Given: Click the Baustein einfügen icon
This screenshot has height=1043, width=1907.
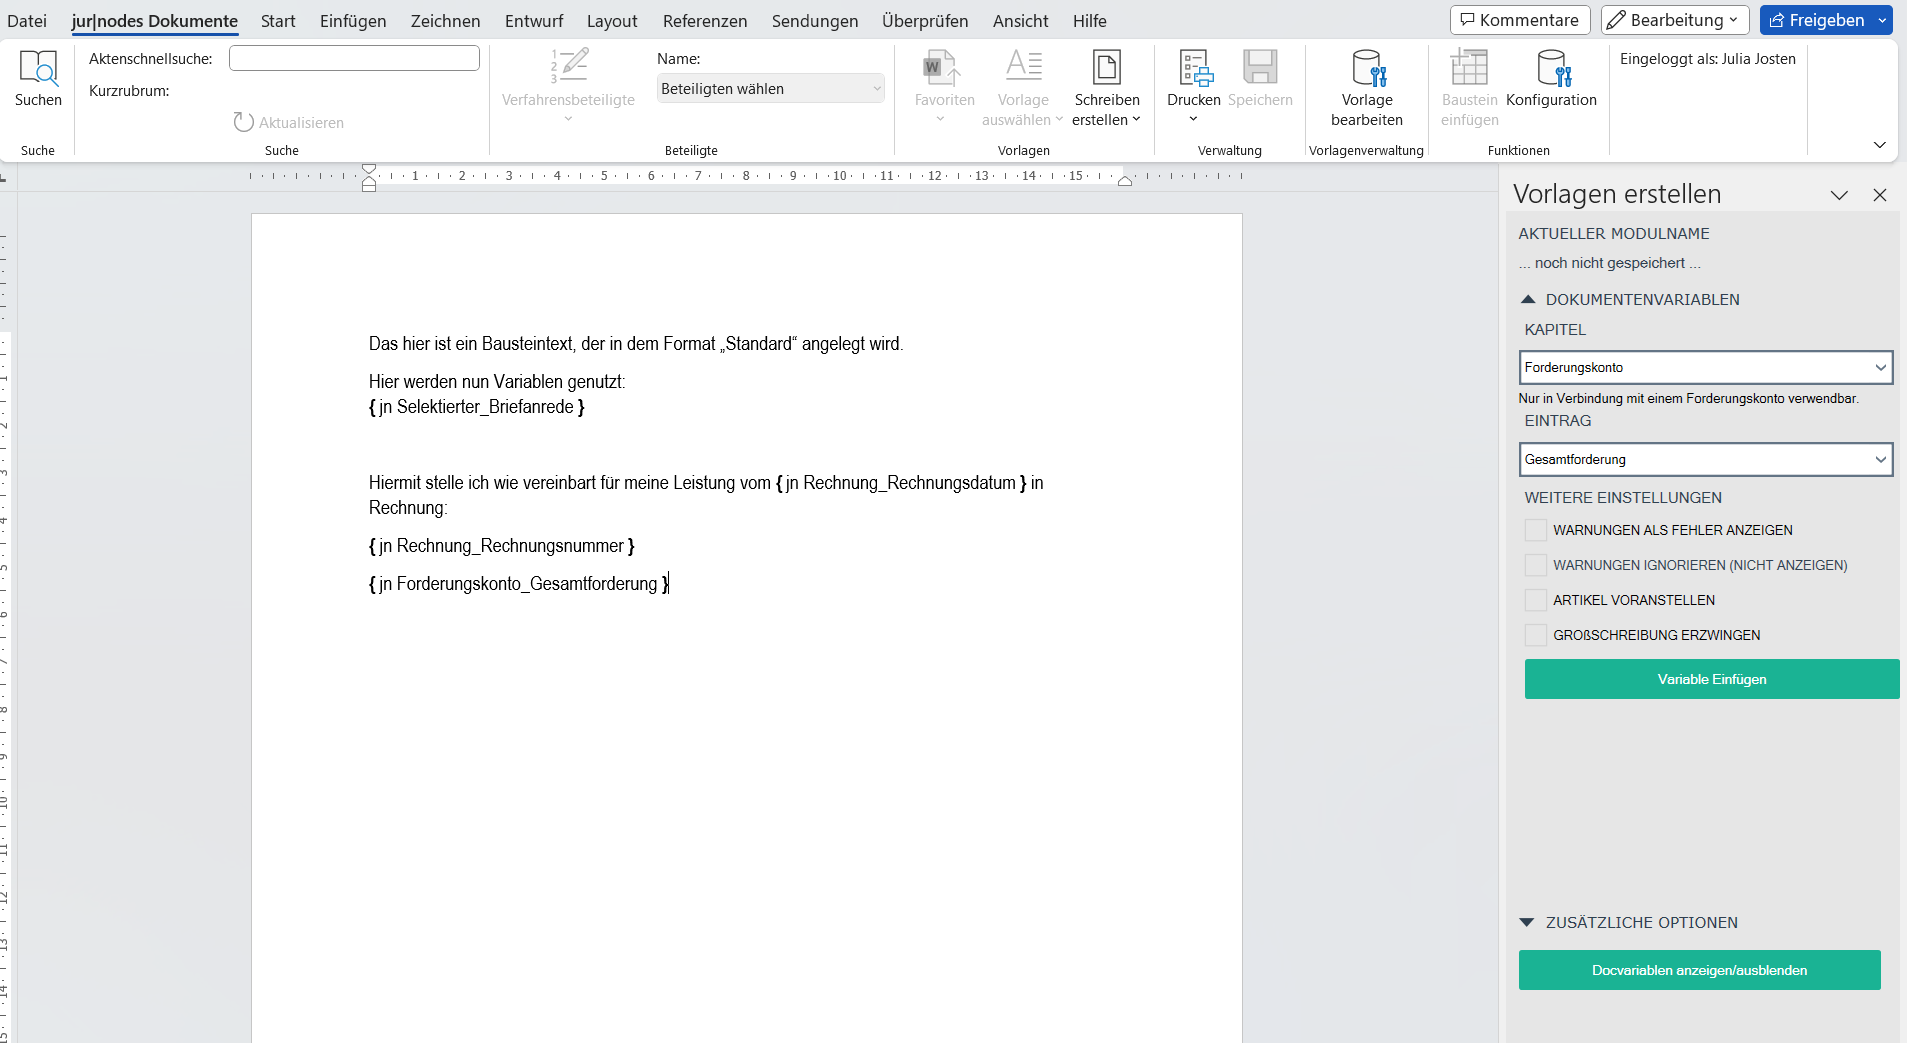Looking at the screenshot, I should tap(1469, 69).
